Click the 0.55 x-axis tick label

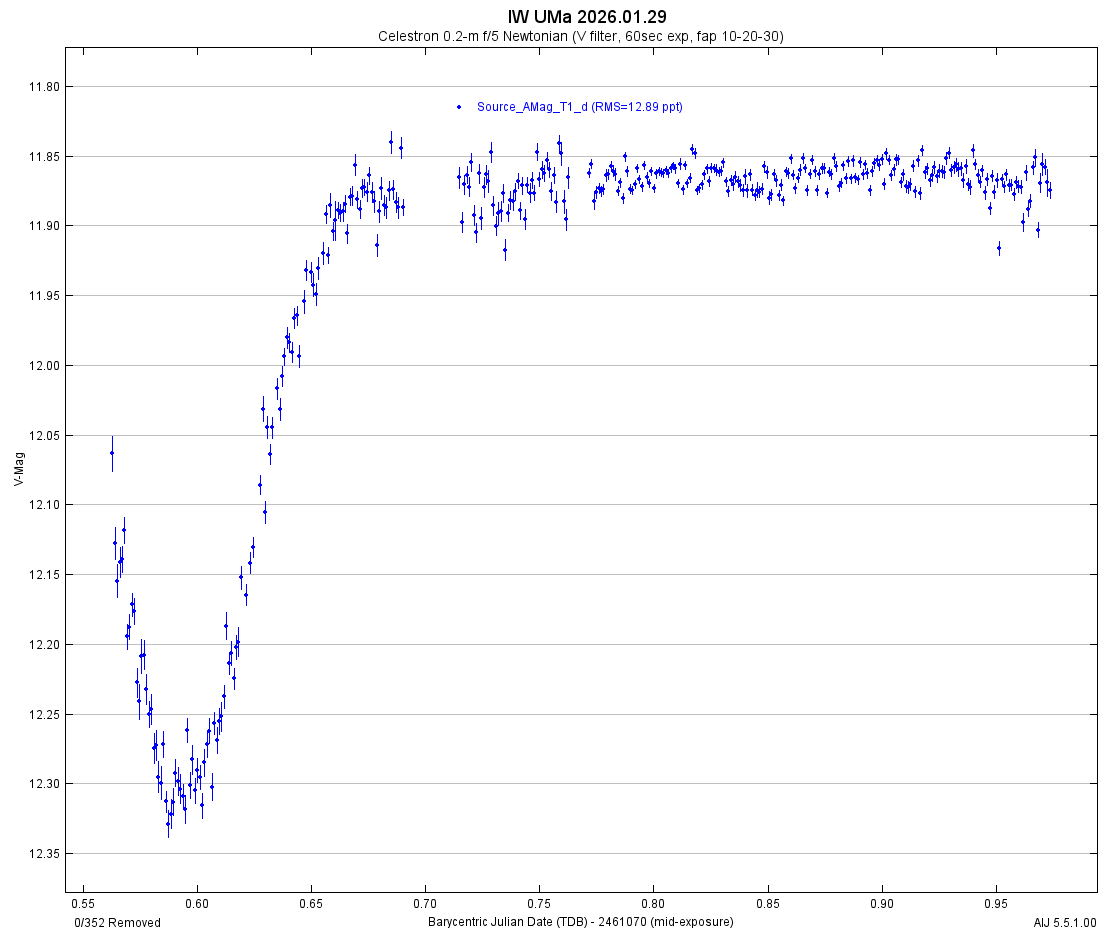tap(83, 904)
